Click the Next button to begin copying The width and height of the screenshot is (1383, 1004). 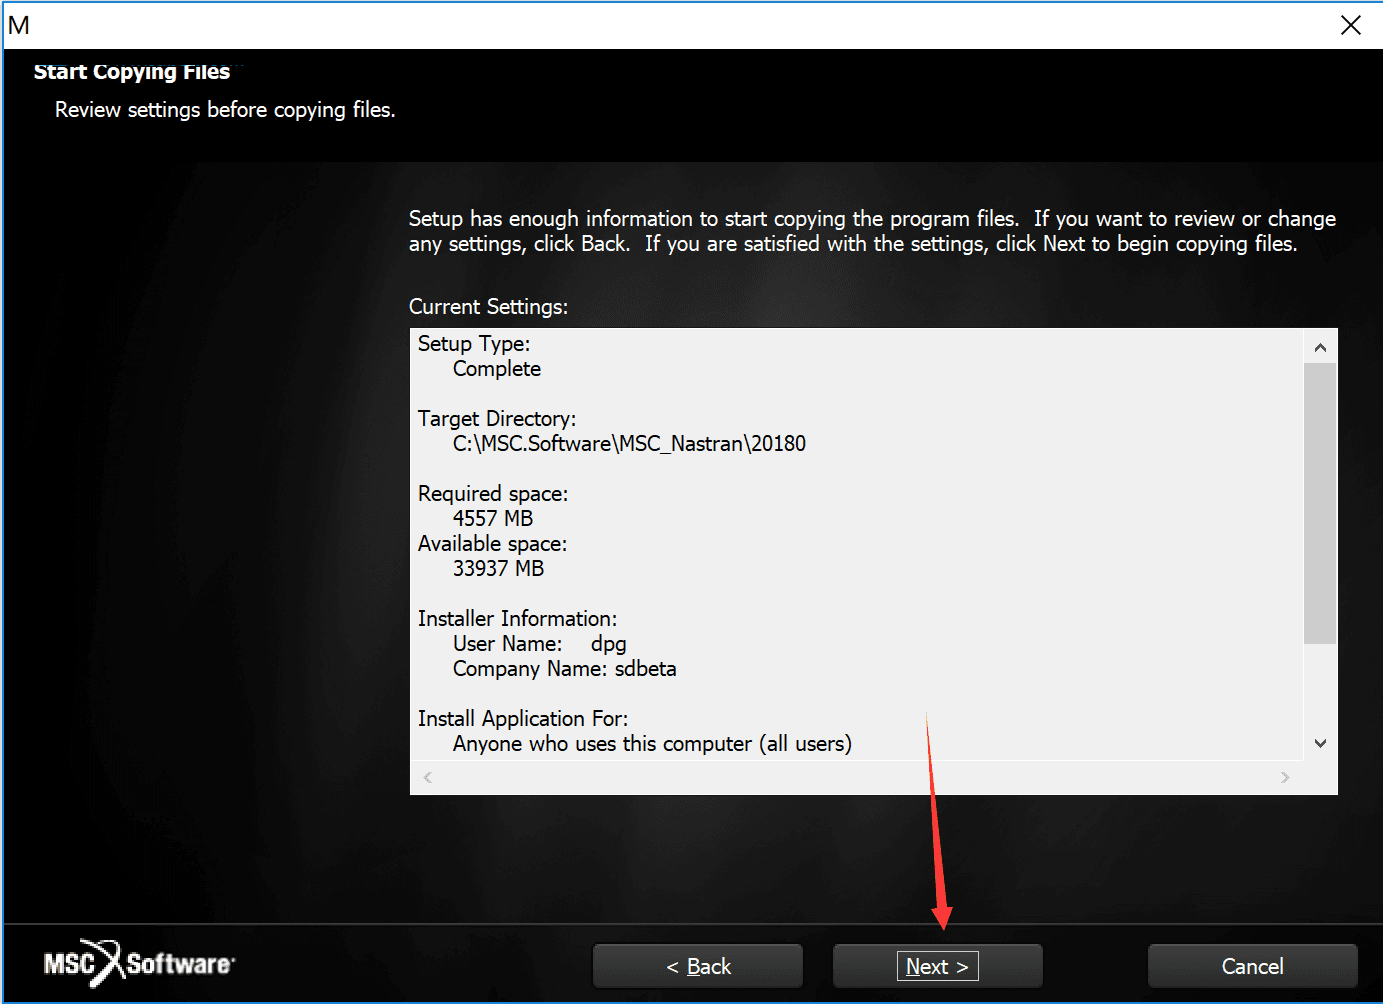(x=937, y=966)
